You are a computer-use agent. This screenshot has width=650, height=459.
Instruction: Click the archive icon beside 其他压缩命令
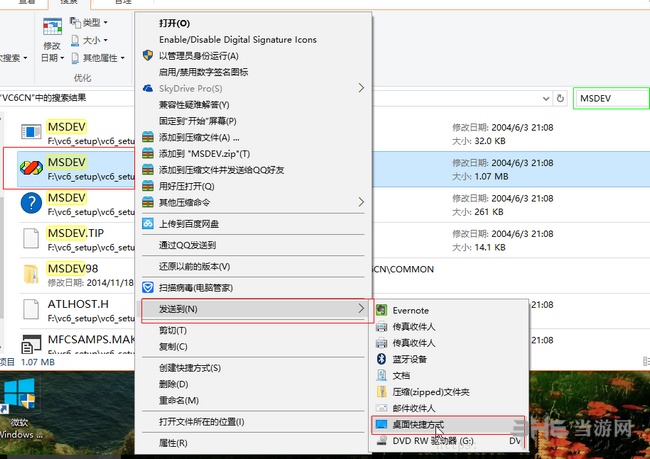(148, 202)
